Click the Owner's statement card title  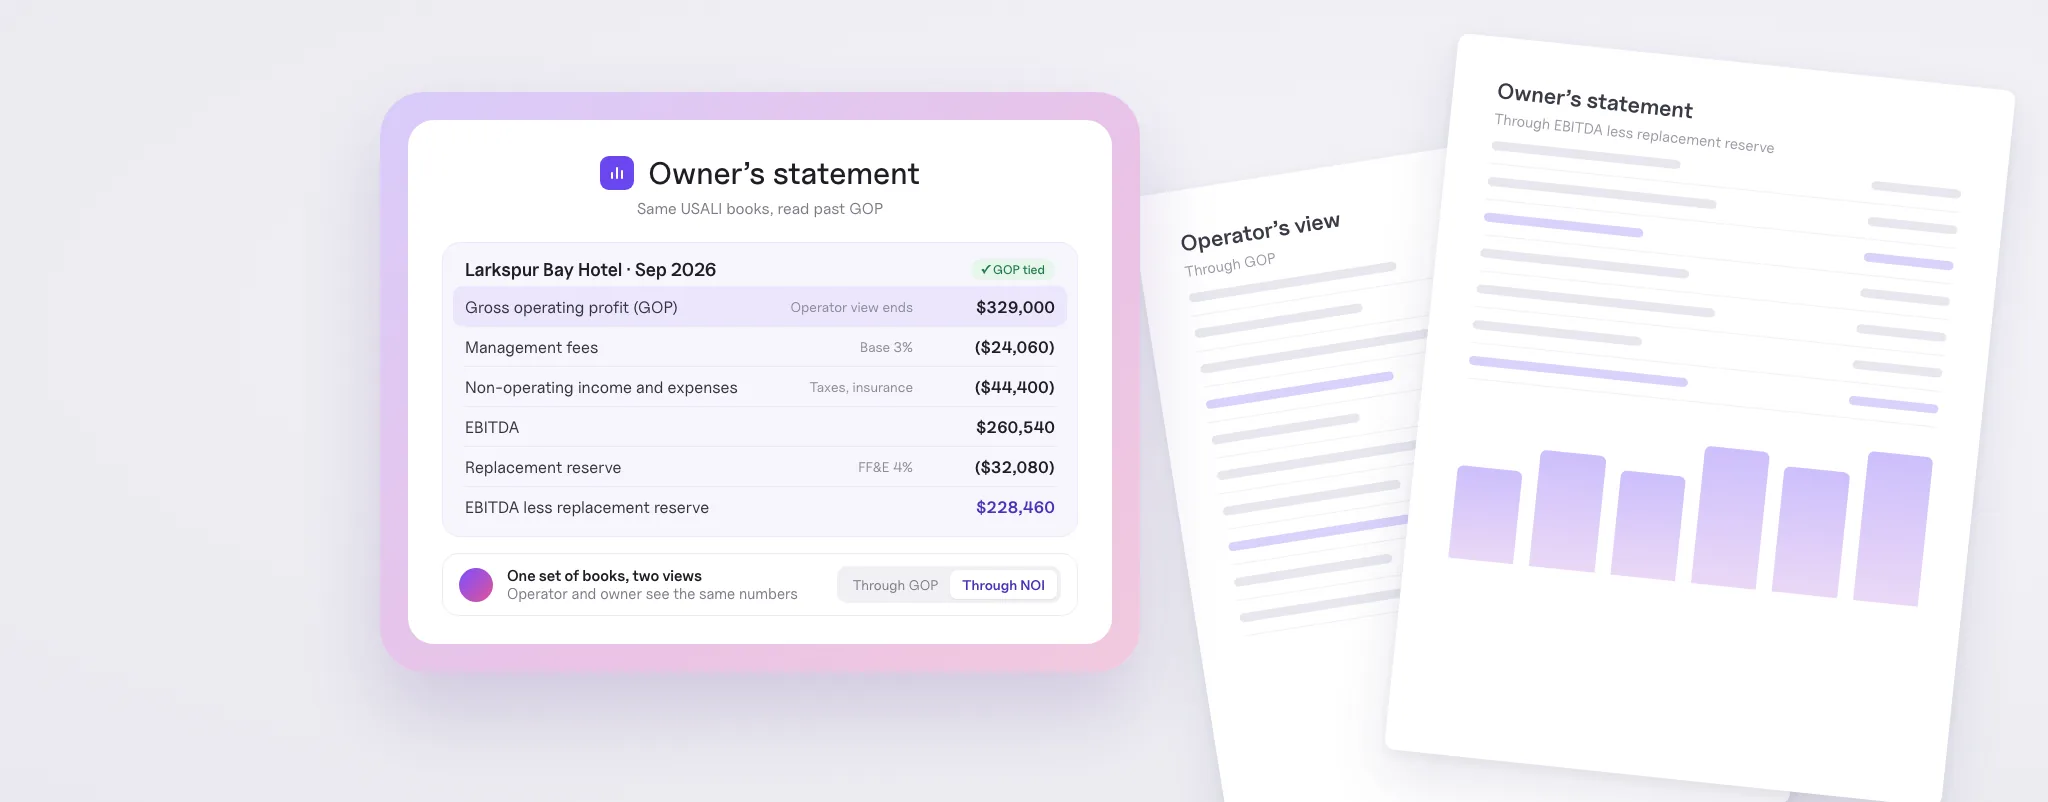point(784,173)
